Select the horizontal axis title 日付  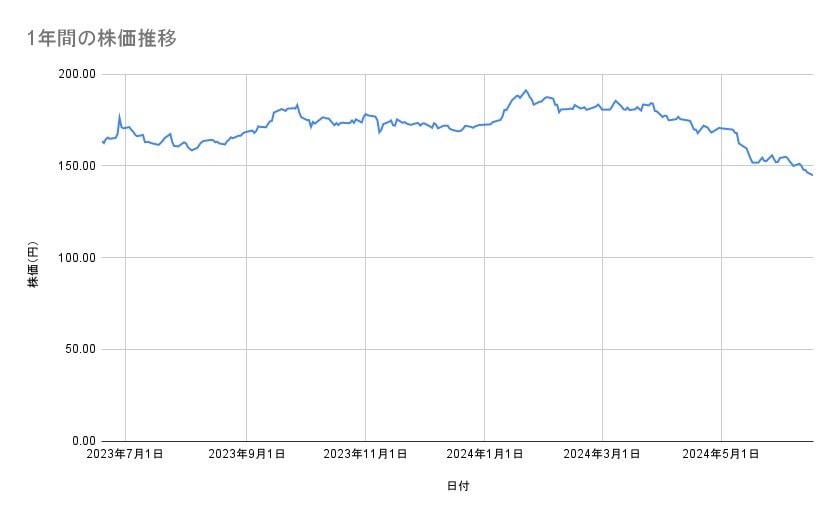click(458, 486)
